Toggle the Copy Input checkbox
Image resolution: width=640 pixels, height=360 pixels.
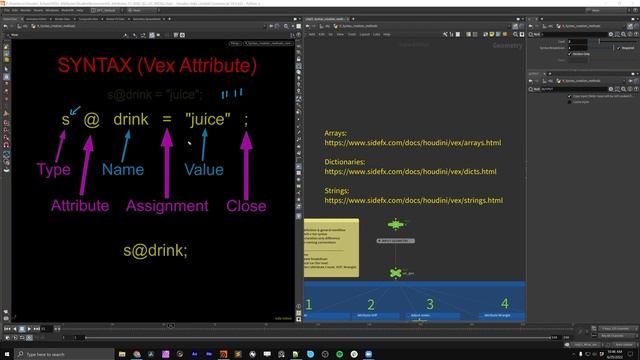569,96
